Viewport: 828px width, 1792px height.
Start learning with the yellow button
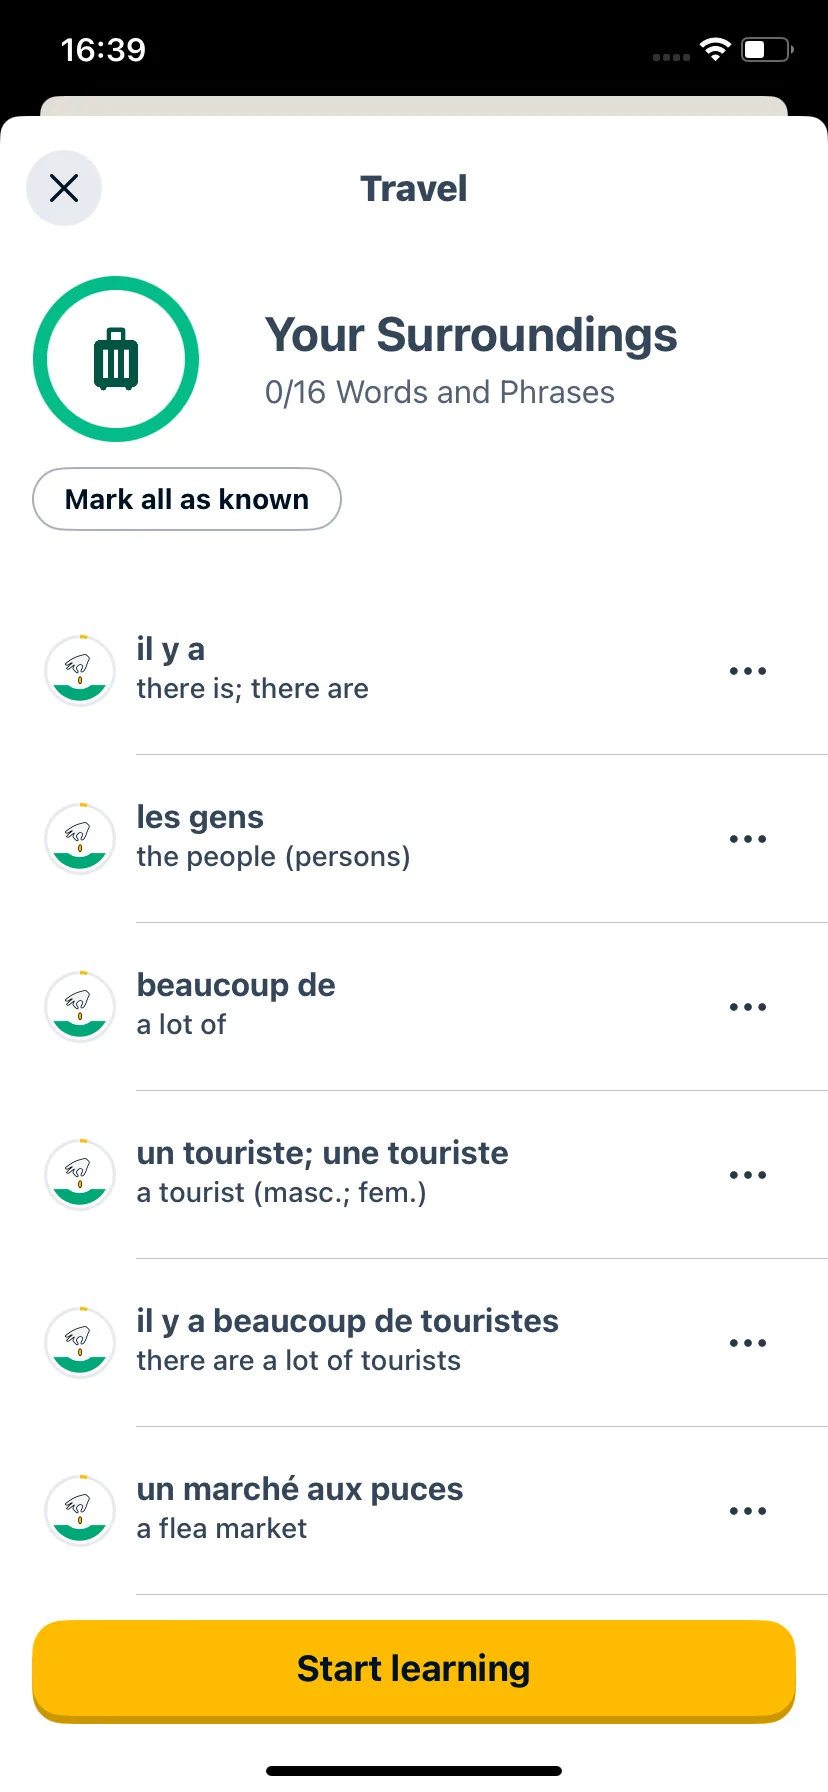(x=414, y=1670)
